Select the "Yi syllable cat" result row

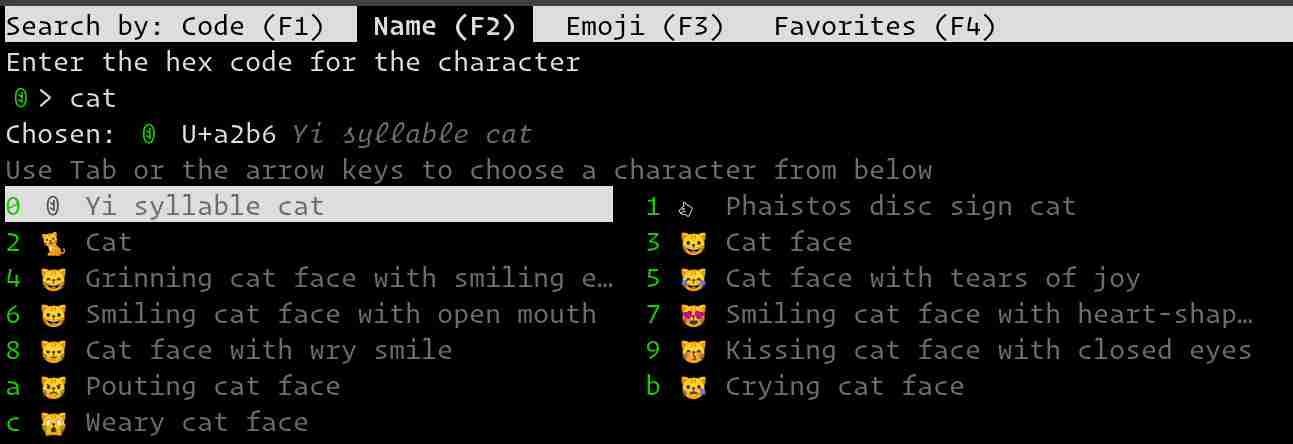click(308, 206)
